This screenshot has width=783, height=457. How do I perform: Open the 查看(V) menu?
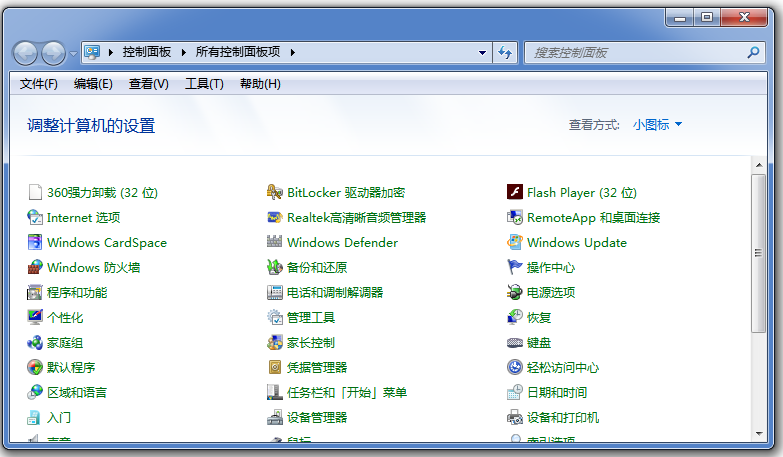148,84
